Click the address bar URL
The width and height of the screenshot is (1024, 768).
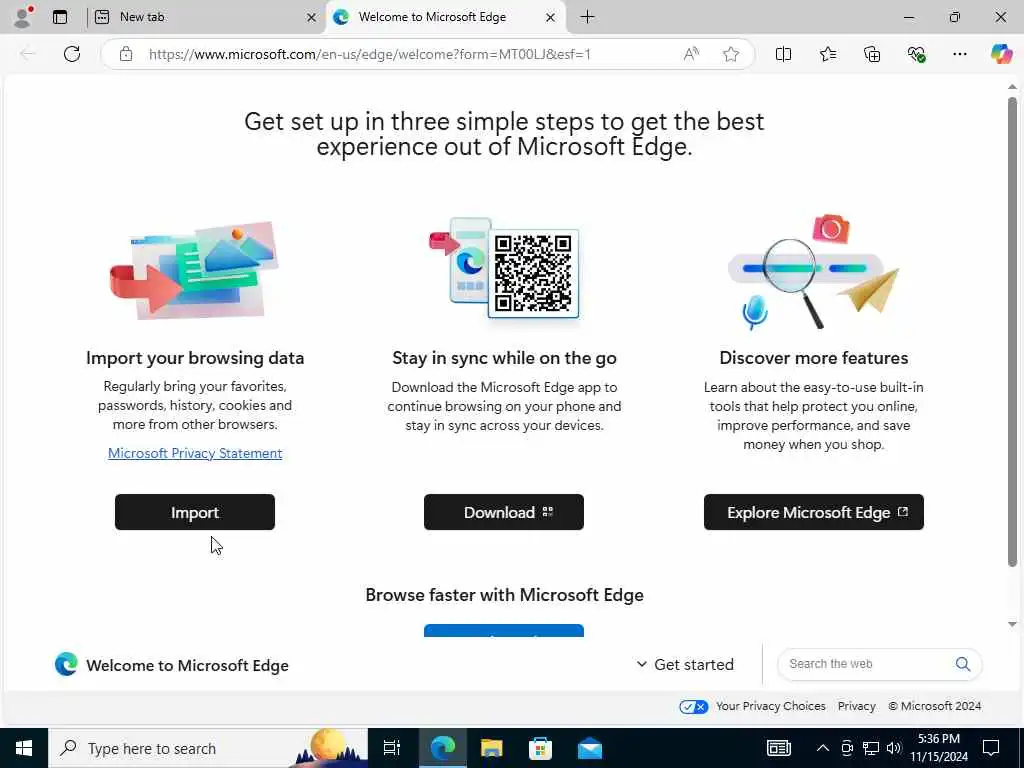(370, 54)
